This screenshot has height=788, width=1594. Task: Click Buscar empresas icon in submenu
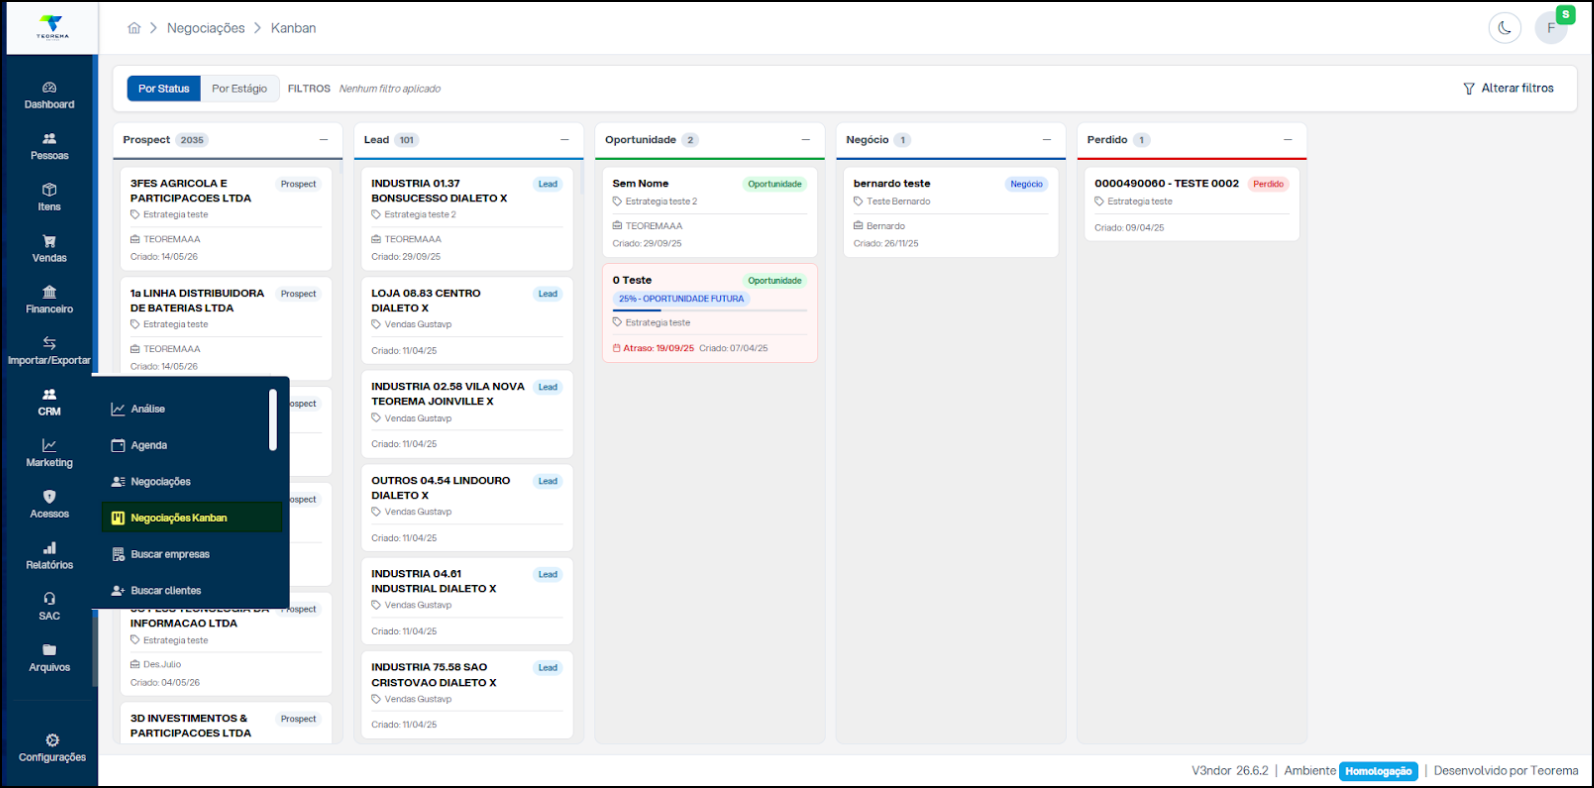click(118, 554)
